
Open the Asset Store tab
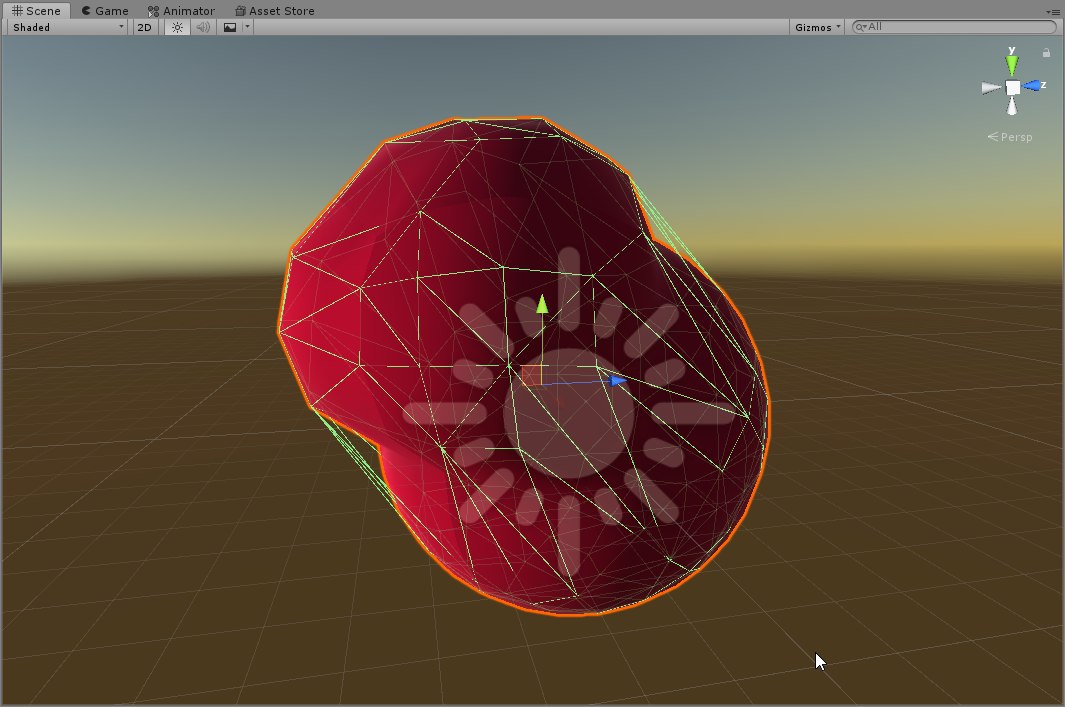click(x=274, y=10)
